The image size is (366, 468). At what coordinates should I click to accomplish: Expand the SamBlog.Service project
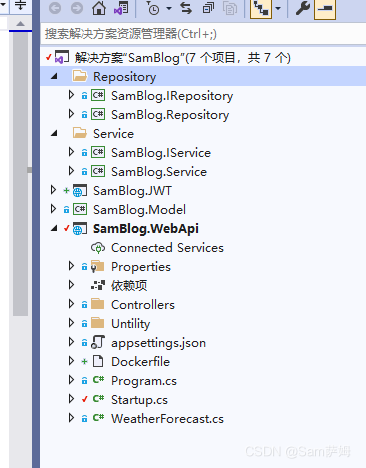71,171
